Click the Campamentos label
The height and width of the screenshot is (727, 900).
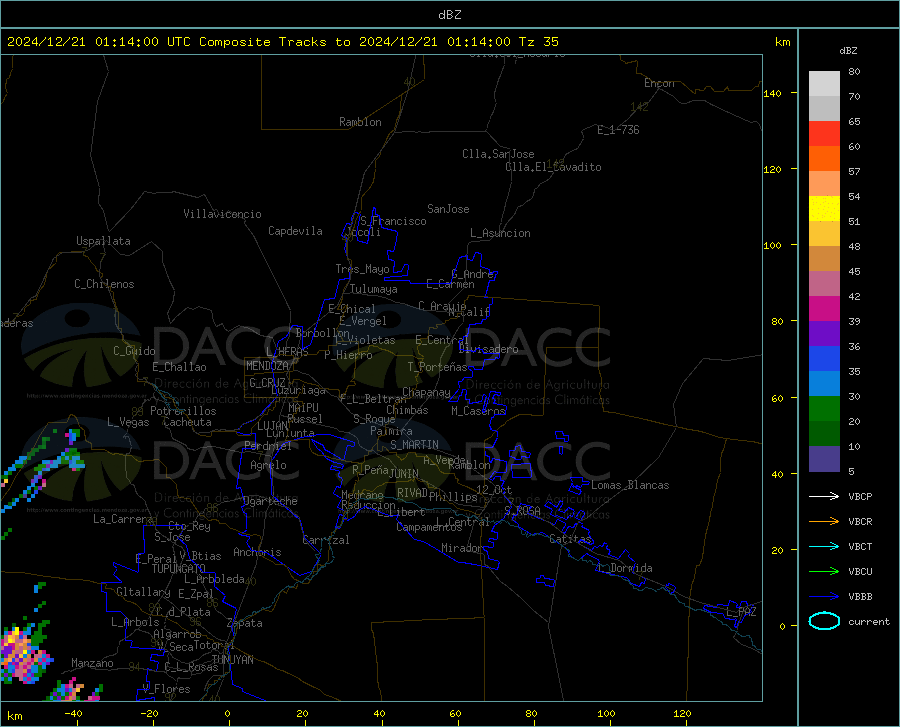tap(429, 527)
